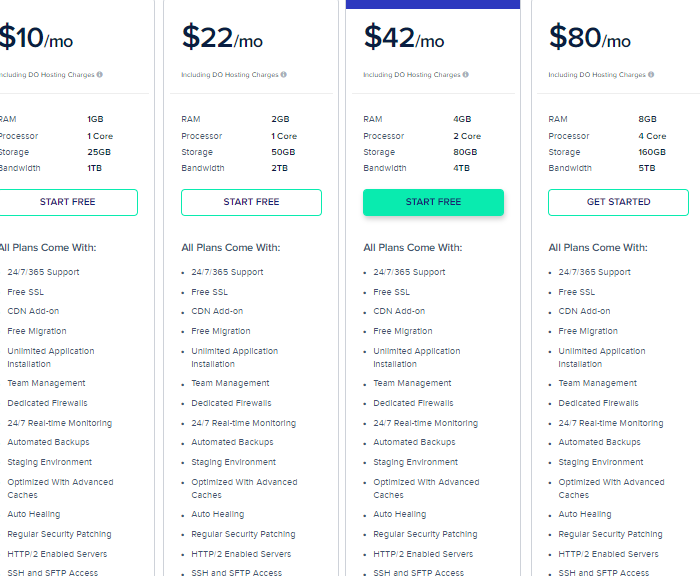The image size is (700, 576).
Task: Choose the highlighted $42/mo Start Free button
Action: 433,202
